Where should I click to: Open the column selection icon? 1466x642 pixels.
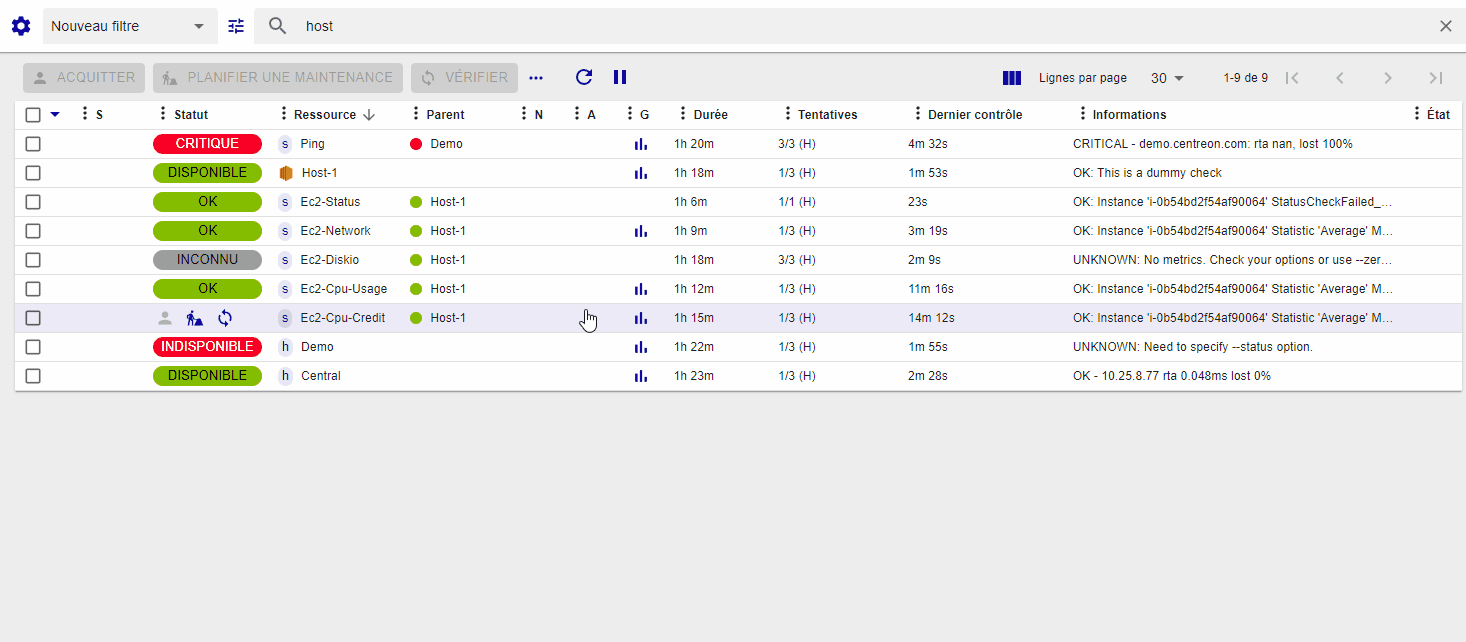pos(1011,78)
